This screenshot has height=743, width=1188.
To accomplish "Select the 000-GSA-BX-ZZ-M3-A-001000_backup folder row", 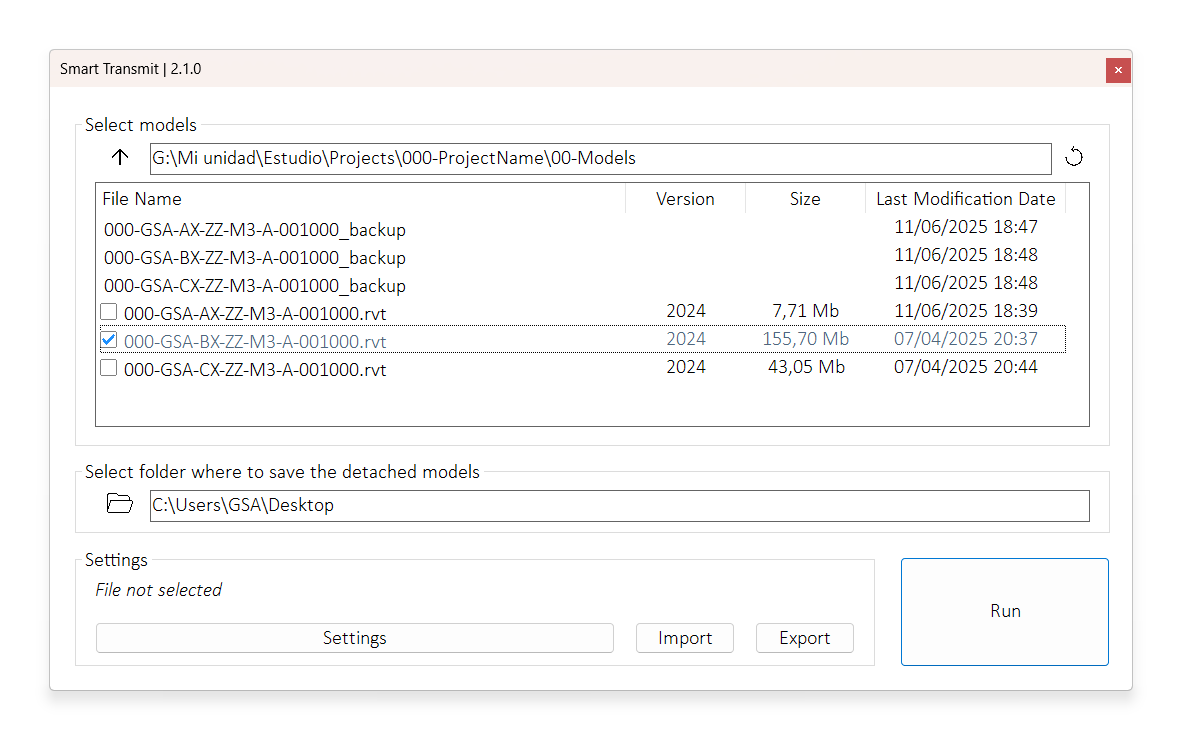I will coord(255,258).
